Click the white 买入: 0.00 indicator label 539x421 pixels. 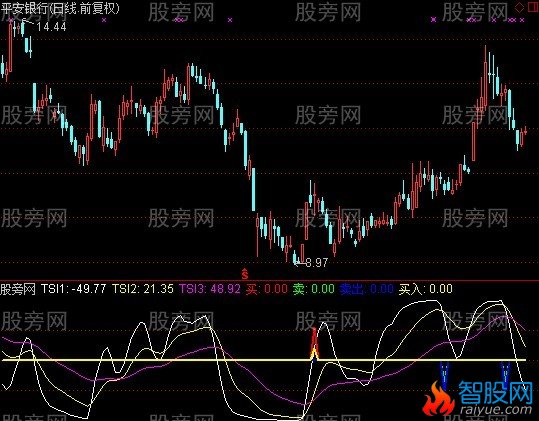pyautogui.click(x=426, y=289)
